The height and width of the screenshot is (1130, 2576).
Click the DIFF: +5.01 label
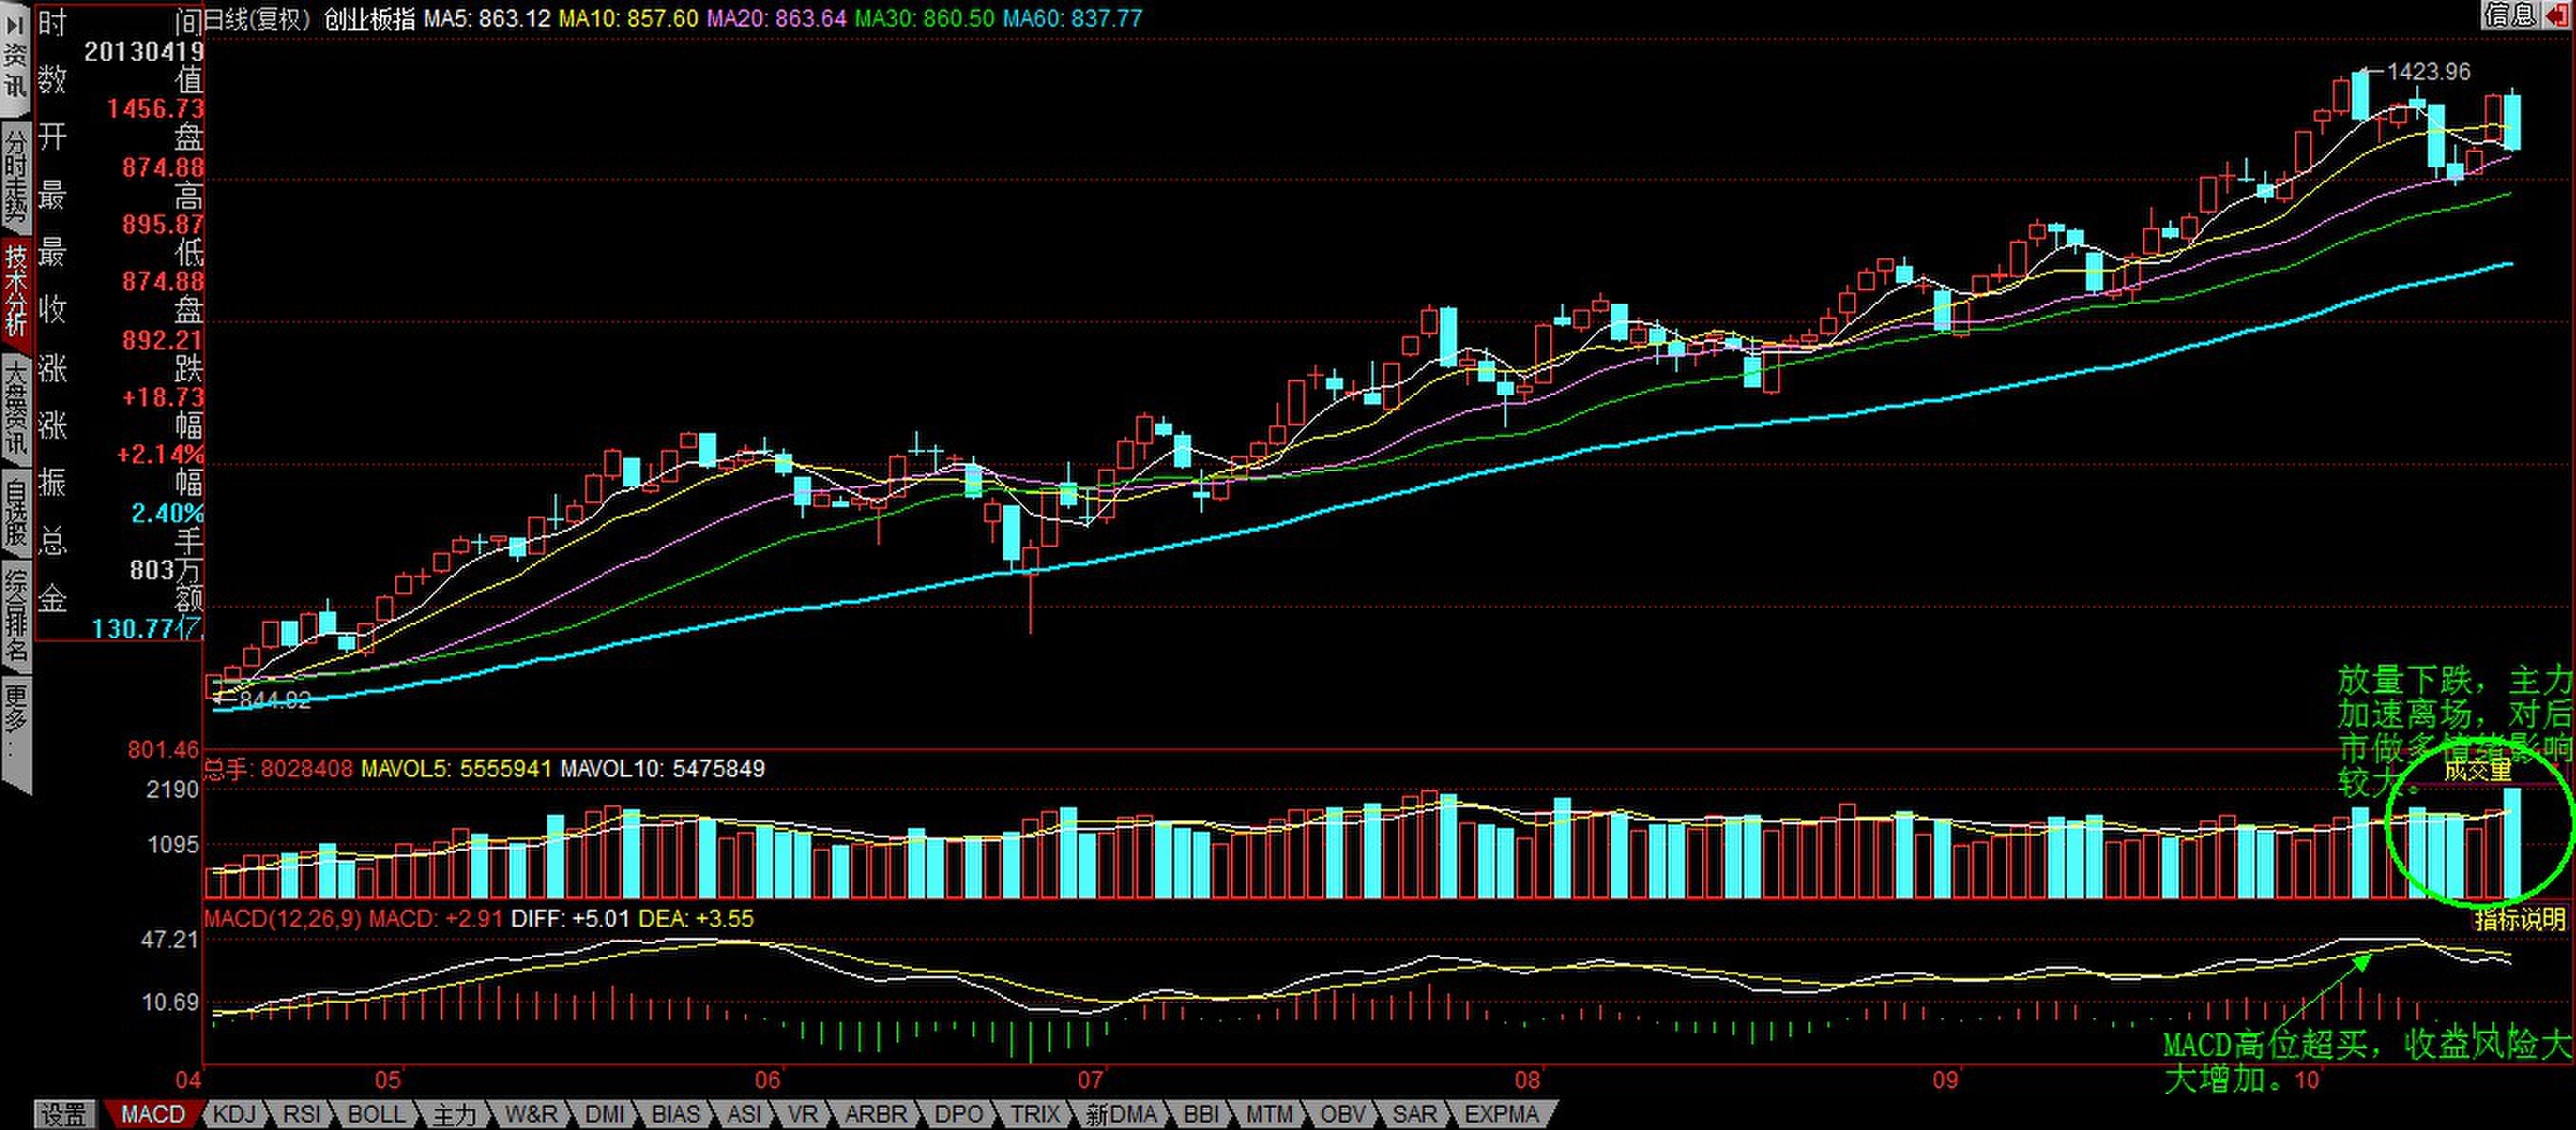(x=570, y=918)
